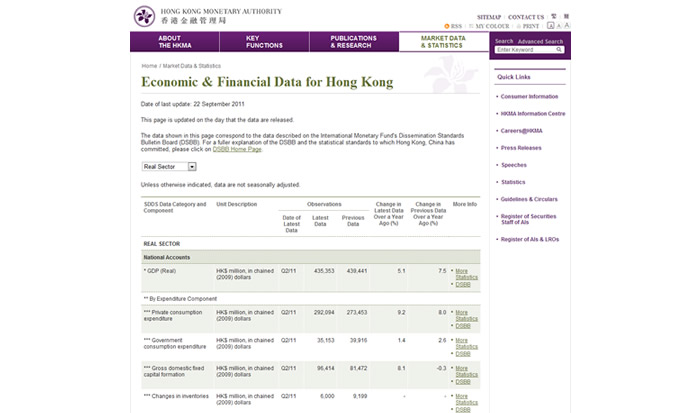Go to Press Releases quick link
Screen dimensions: 700x413
[x=521, y=147]
